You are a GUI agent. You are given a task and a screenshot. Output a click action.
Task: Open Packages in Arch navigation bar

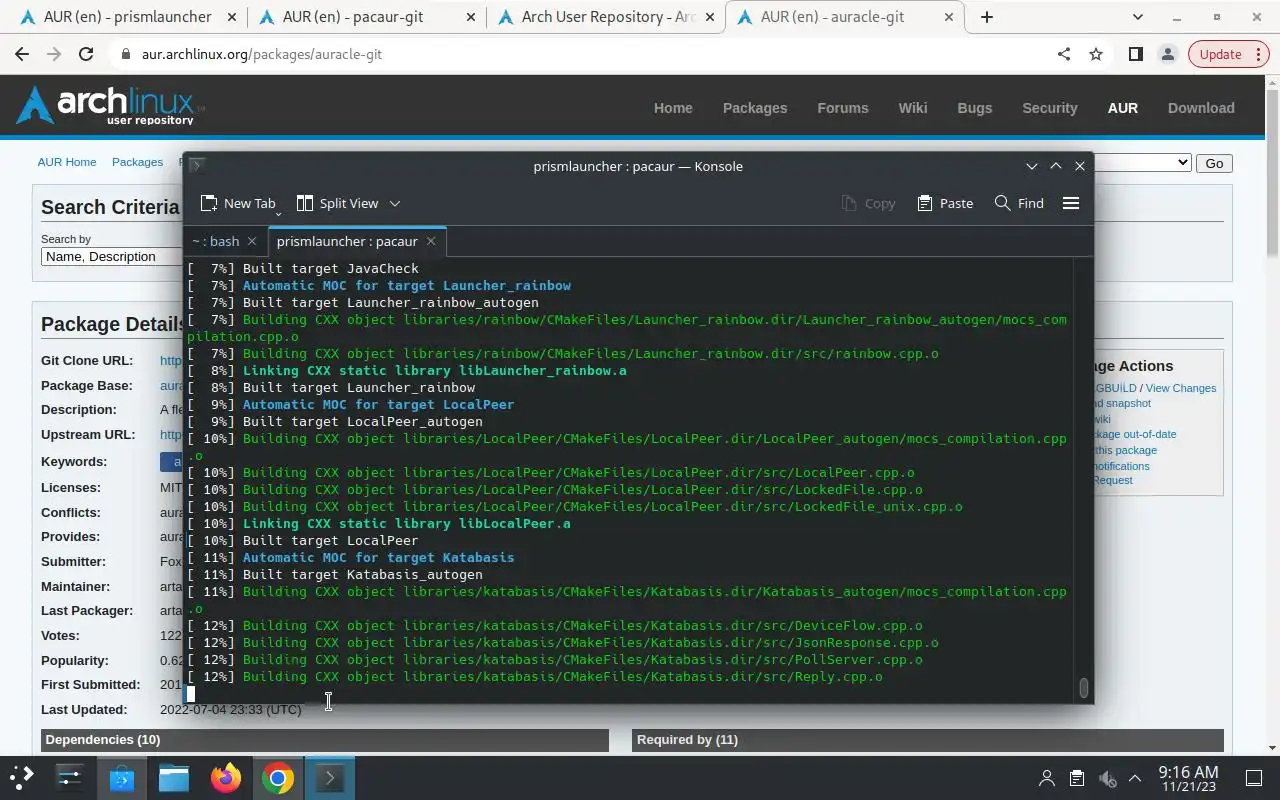coord(755,108)
